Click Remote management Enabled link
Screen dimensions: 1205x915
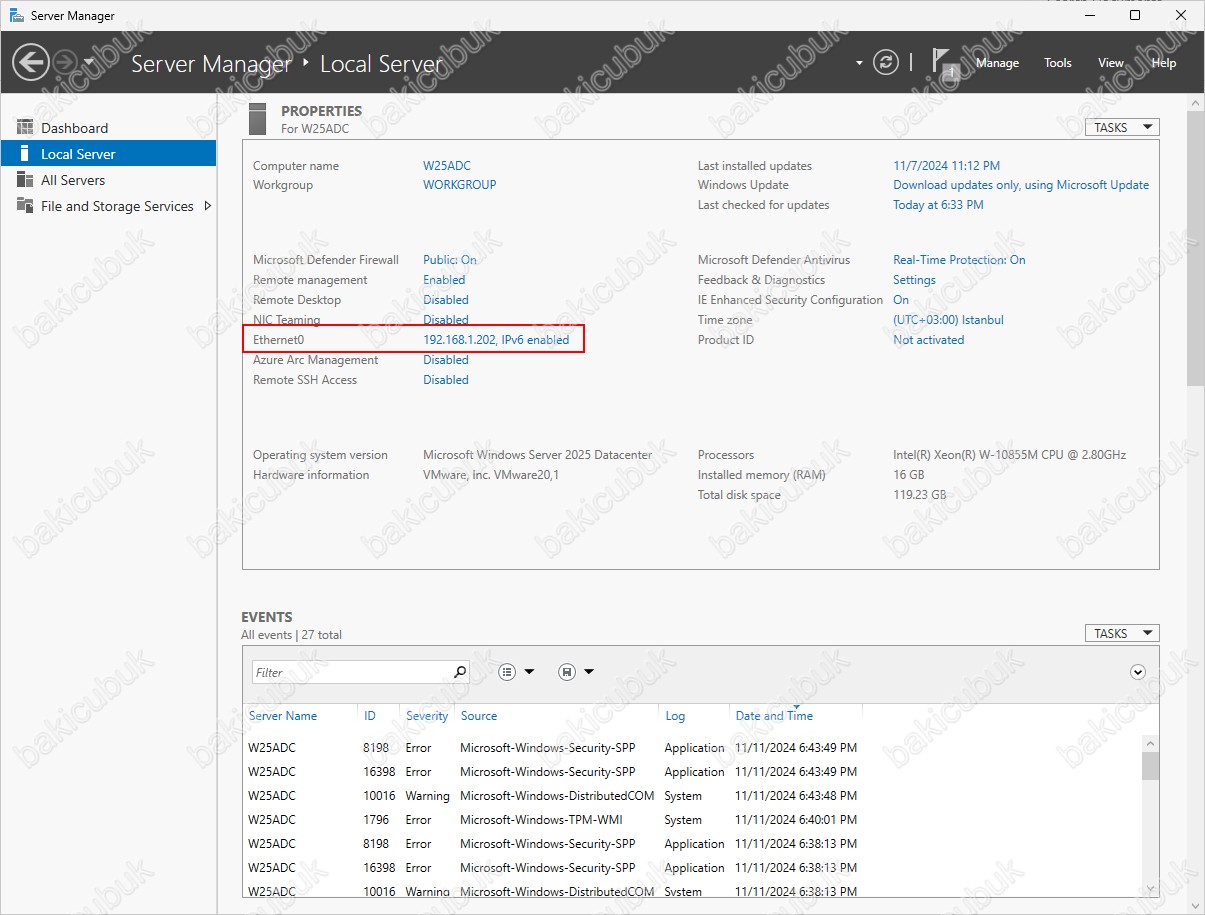point(444,280)
